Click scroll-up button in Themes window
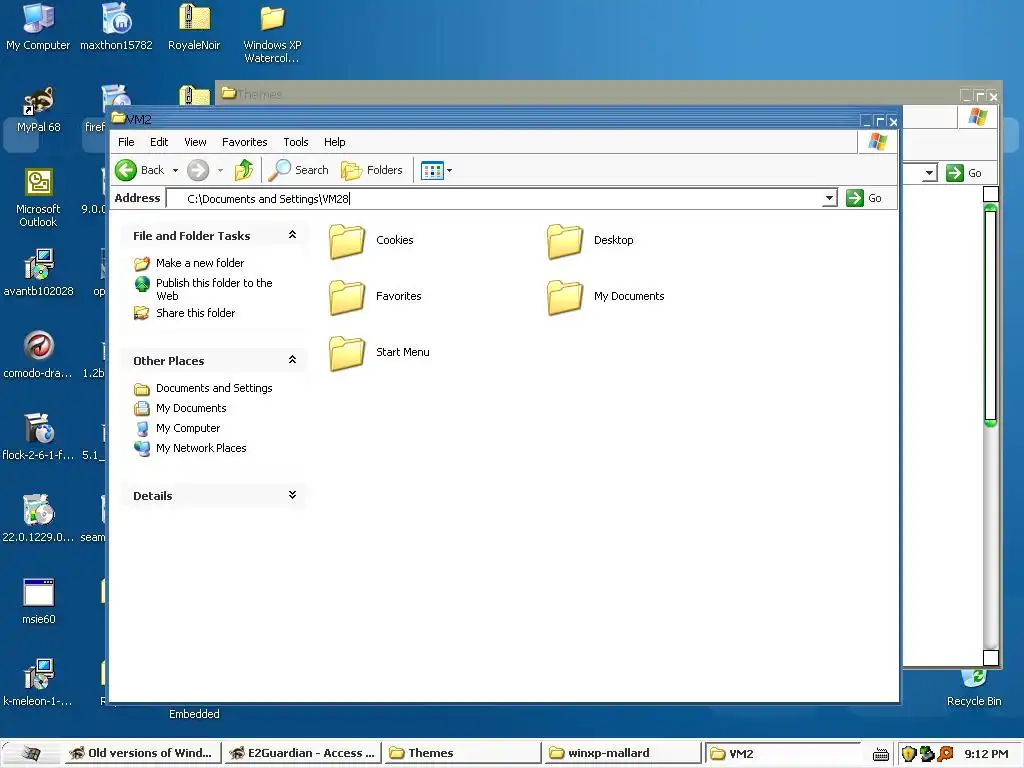 click(991, 194)
